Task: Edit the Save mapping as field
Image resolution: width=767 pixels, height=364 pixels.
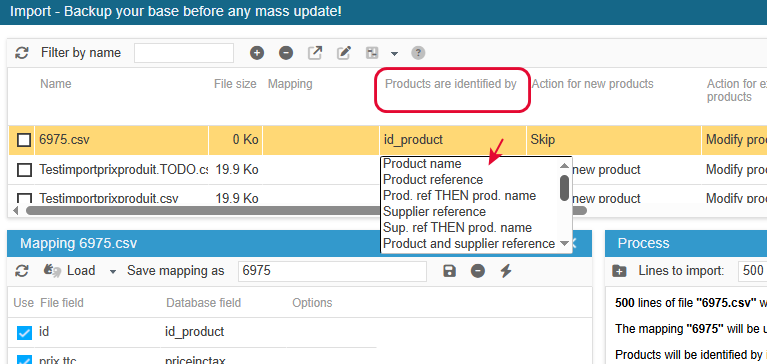Action: [332, 271]
